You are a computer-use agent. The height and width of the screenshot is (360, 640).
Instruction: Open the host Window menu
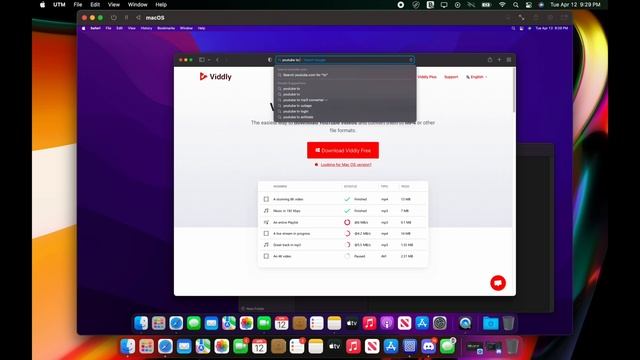coord(138,4)
